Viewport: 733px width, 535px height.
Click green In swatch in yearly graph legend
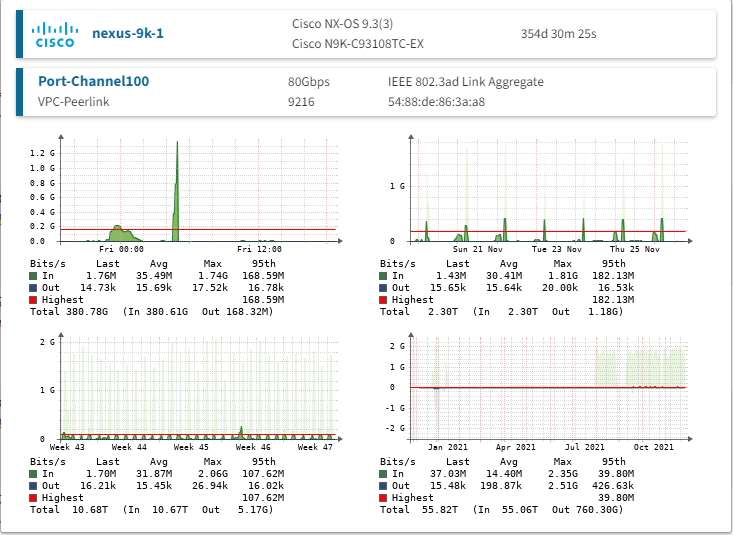[383, 474]
